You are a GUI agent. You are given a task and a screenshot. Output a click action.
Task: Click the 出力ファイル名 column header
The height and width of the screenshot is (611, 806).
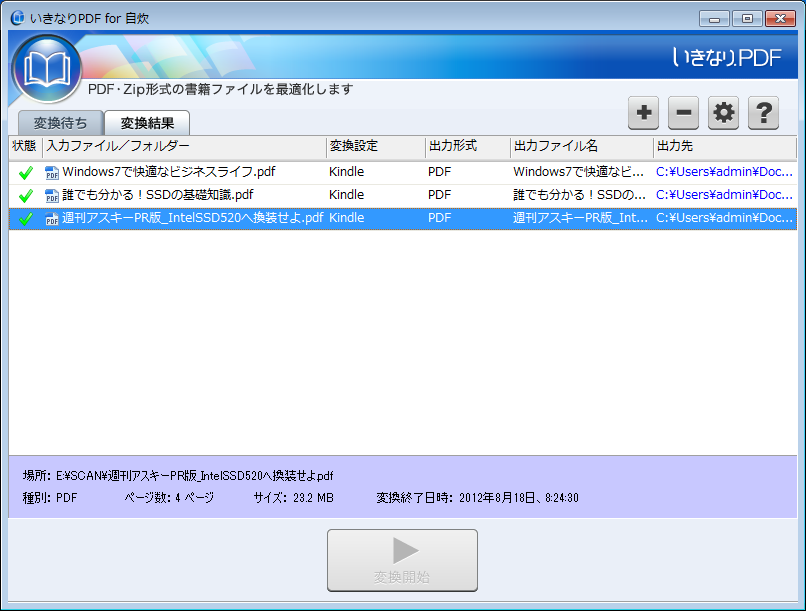pyautogui.click(x=582, y=146)
